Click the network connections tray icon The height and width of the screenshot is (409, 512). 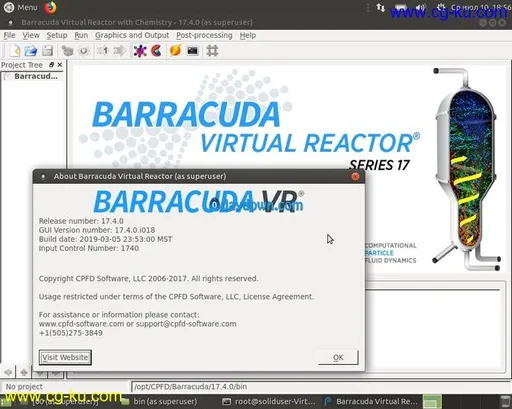click(380, 7)
